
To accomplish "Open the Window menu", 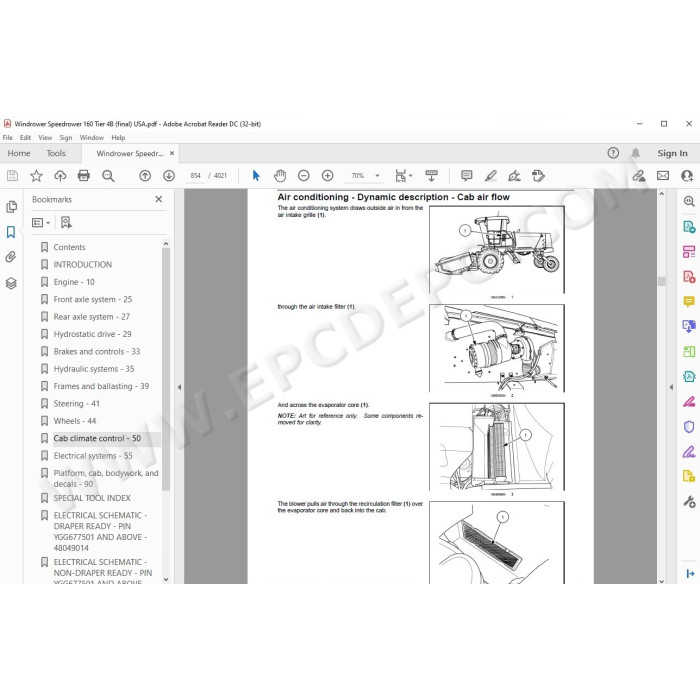I will pos(92,138).
